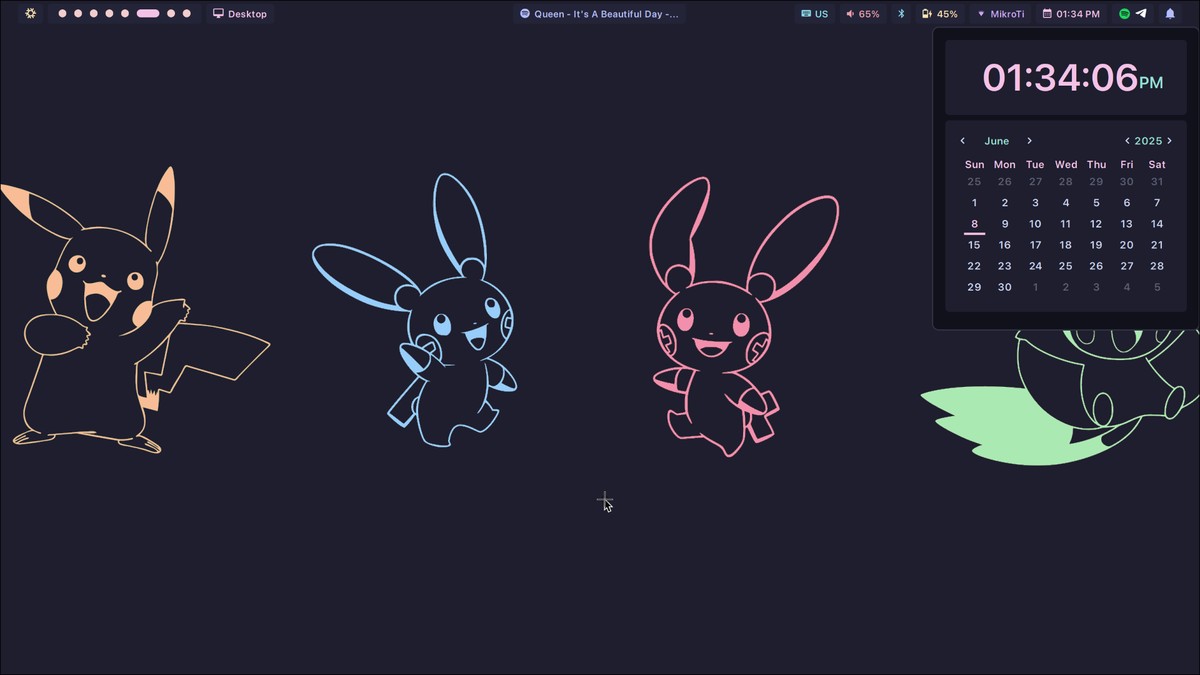The height and width of the screenshot is (675, 1200).
Task: Select the highlighted date June 8
Action: (974, 224)
